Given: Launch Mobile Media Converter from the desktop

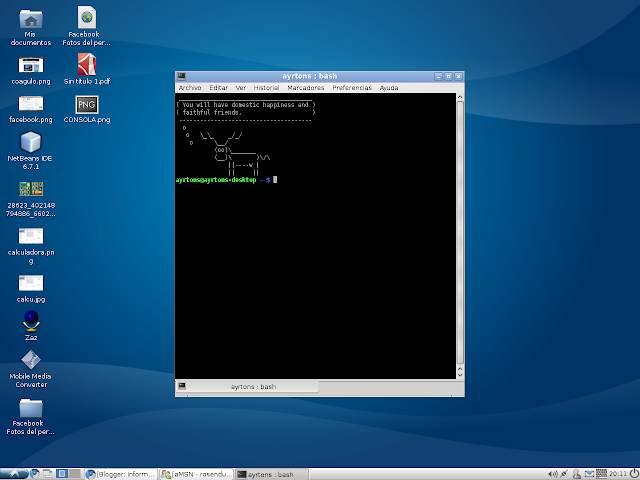Looking at the screenshot, I should (31, 369).
